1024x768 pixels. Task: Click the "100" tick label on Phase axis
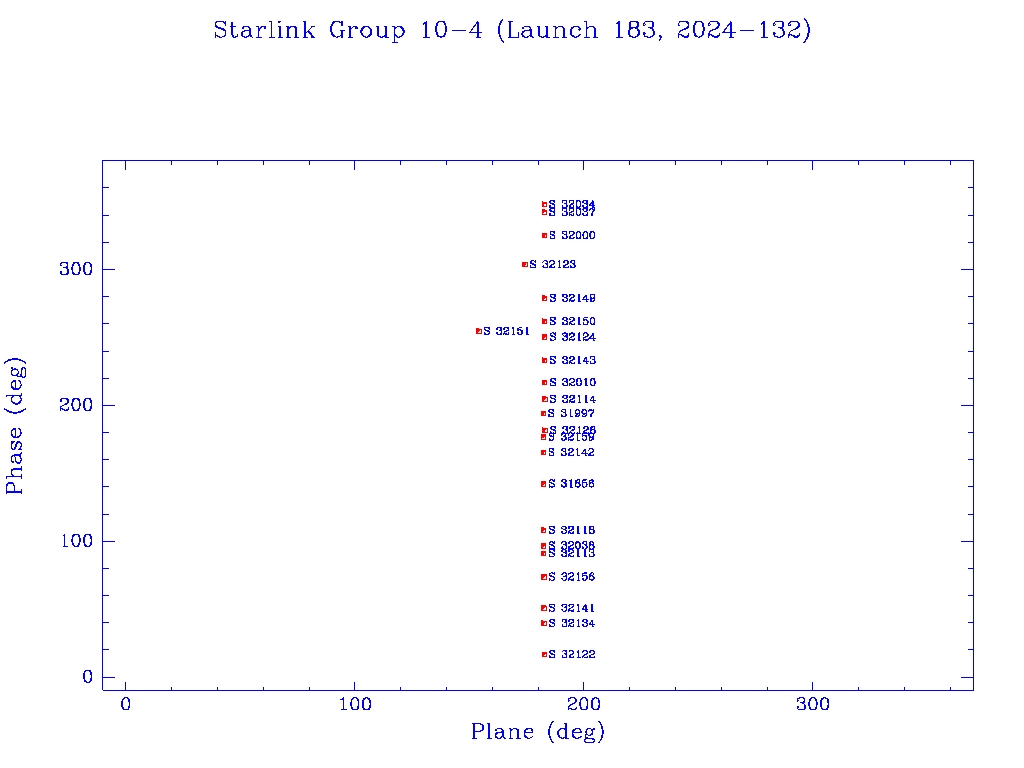tap(76, 541)
